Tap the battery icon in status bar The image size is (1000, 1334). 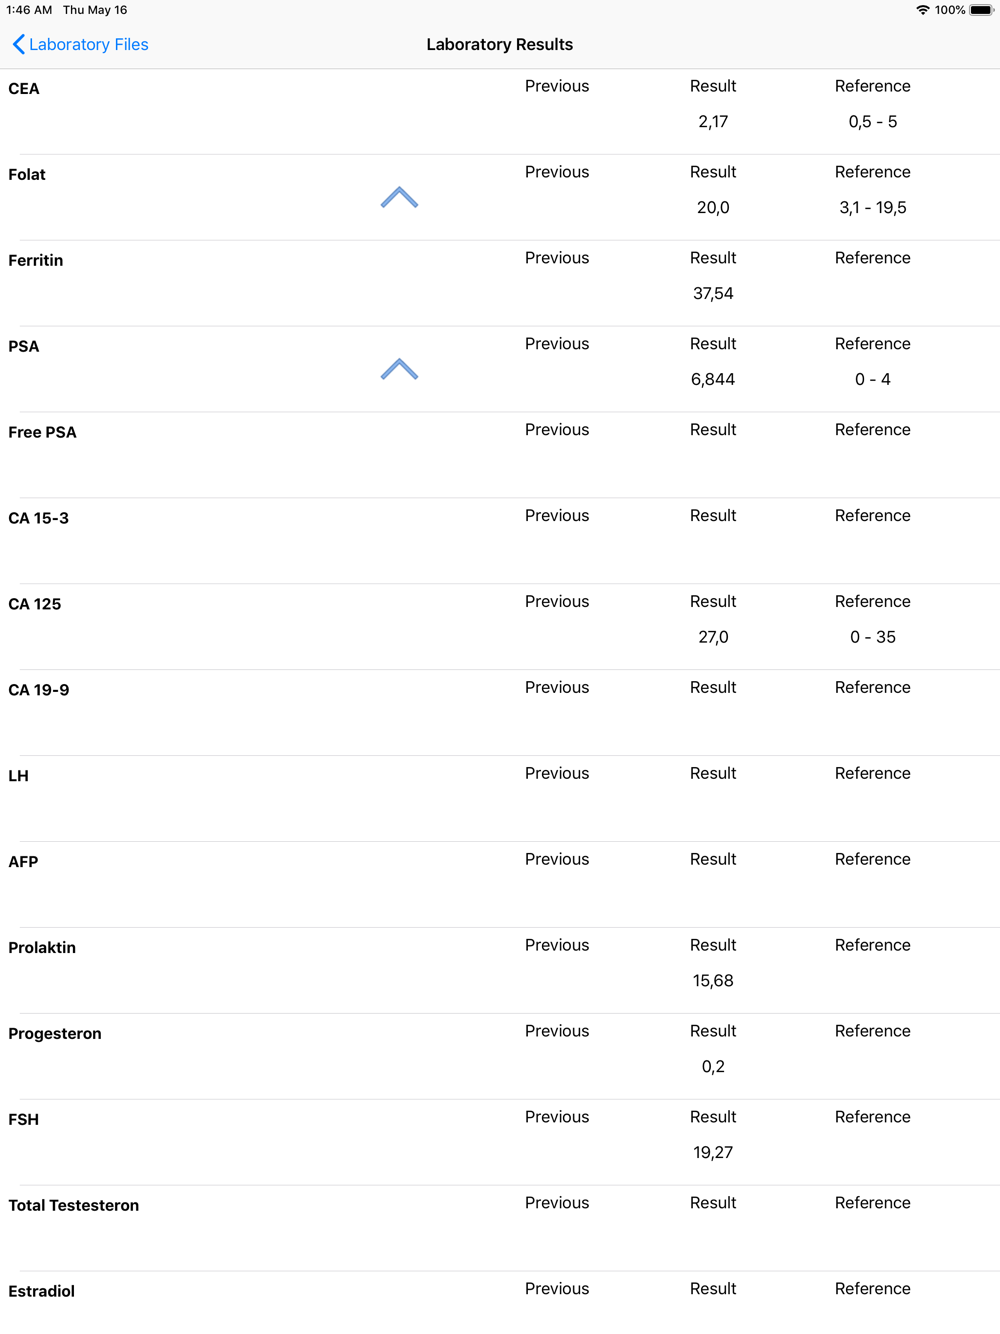tap(981, 10)
